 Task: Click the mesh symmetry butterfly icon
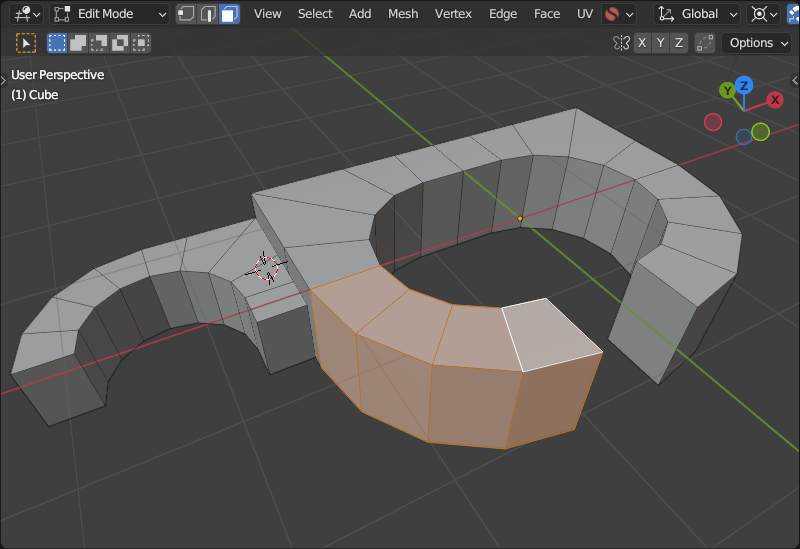click(x=621, y=43)
